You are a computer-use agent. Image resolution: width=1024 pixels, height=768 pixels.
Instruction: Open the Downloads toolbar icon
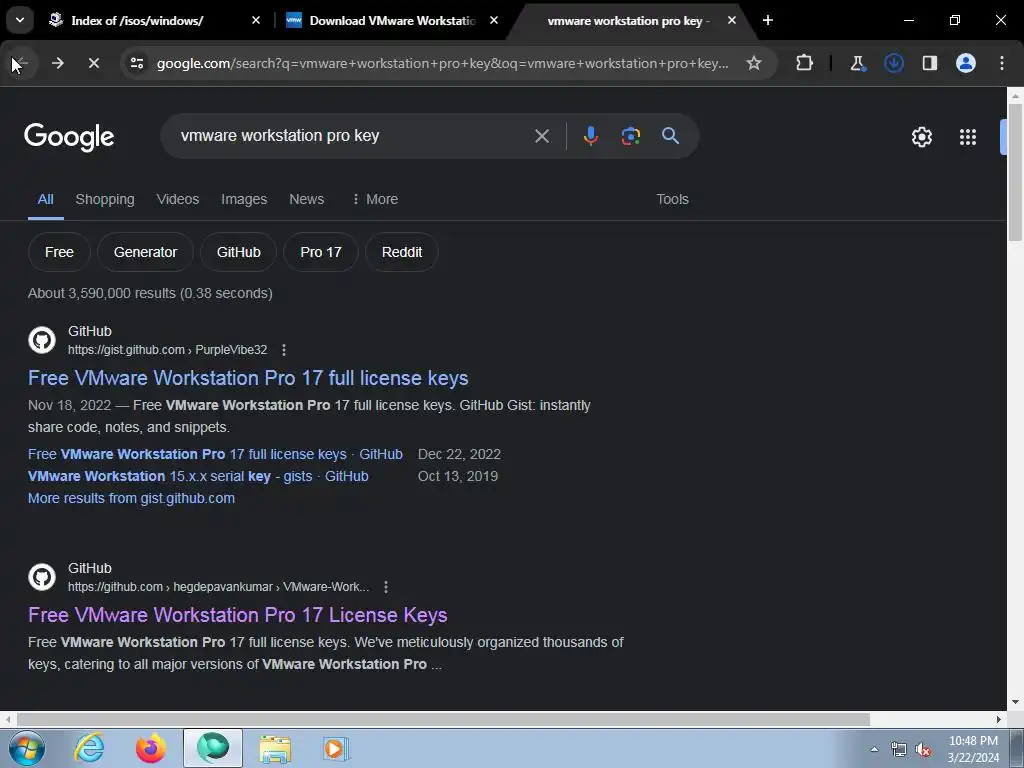coord(893,63)
